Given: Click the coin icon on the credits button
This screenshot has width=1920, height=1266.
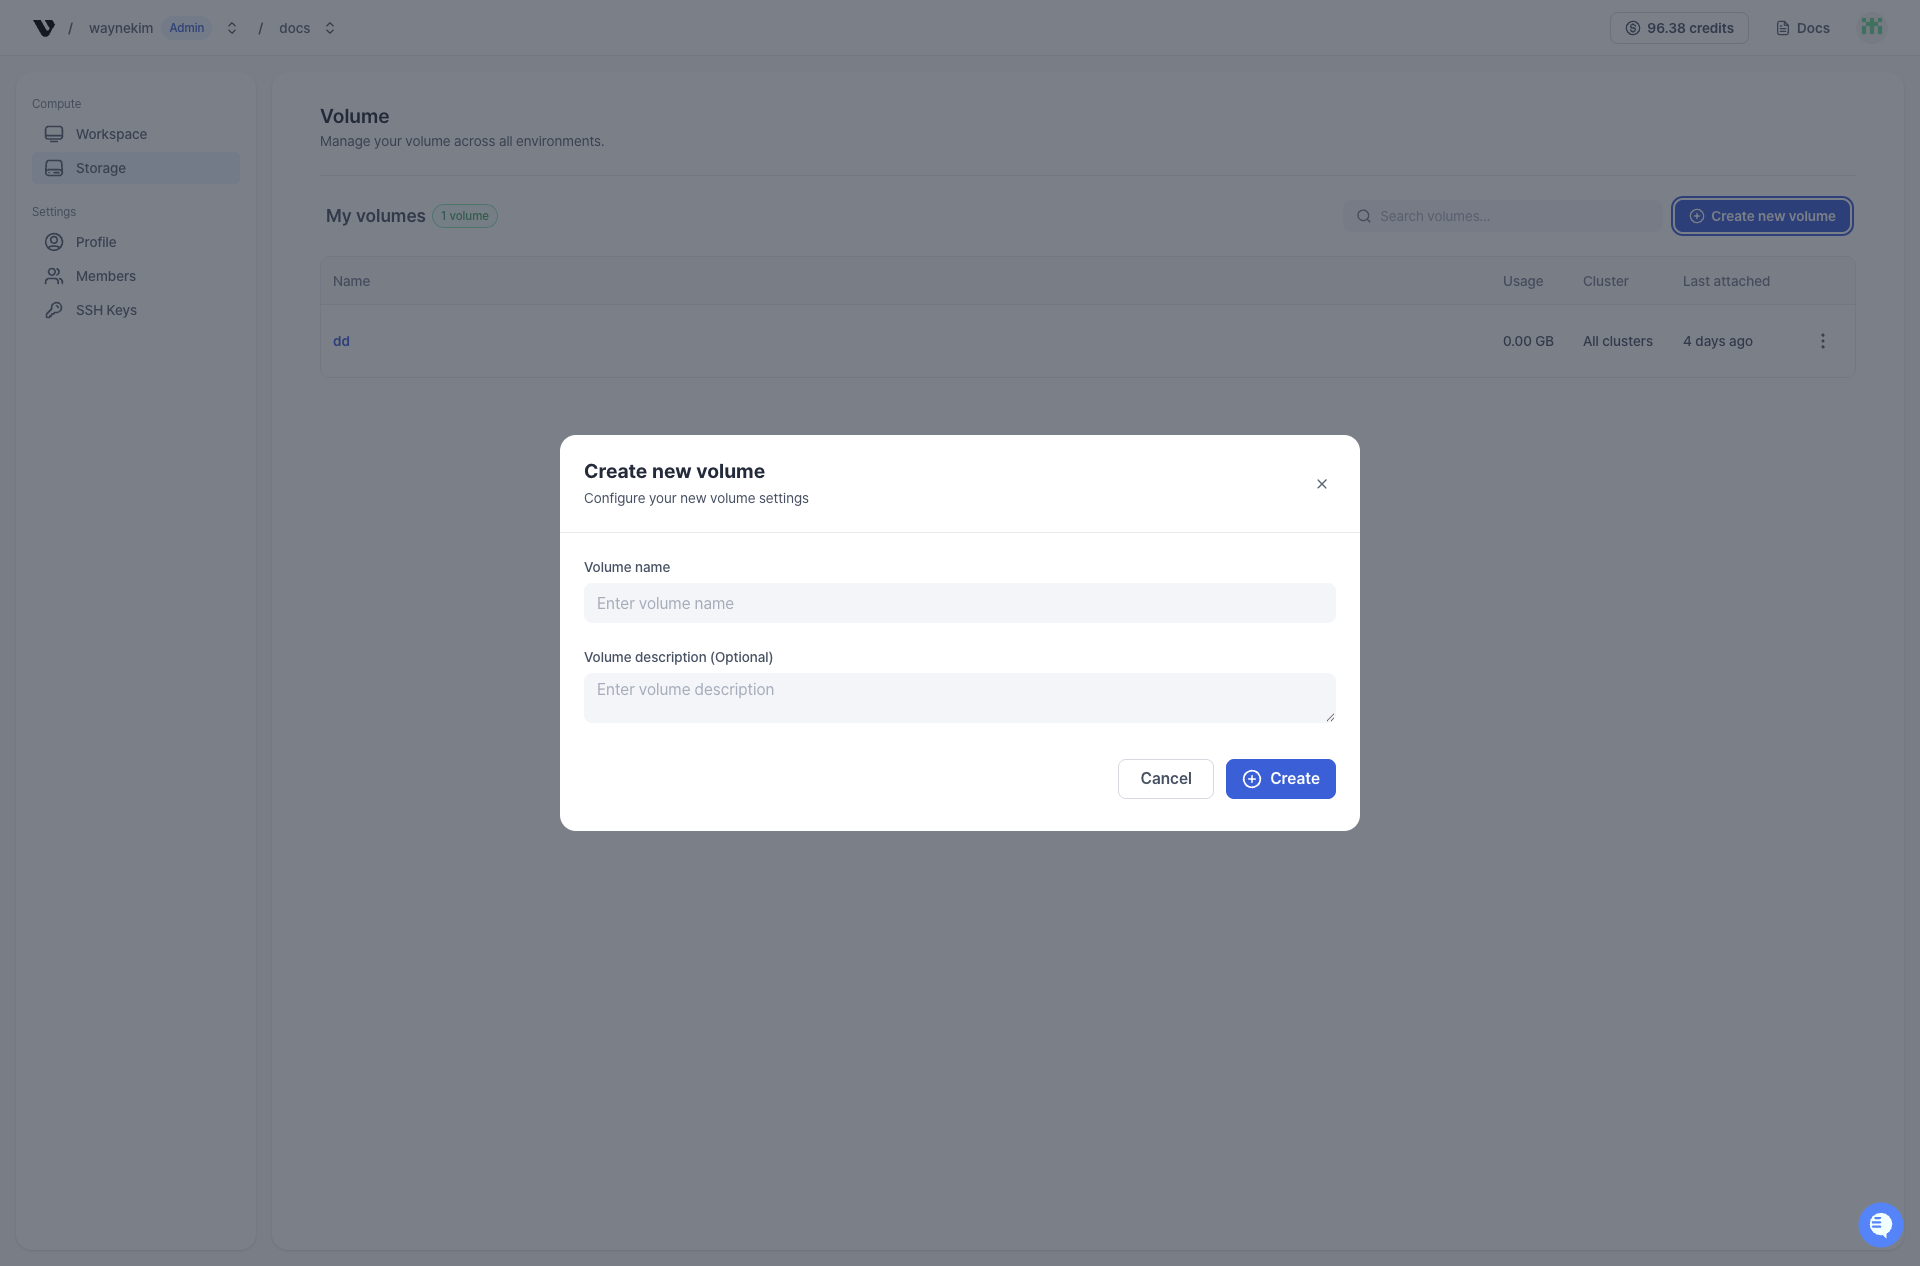Looking at the screenshot, I should point(1631,28).
